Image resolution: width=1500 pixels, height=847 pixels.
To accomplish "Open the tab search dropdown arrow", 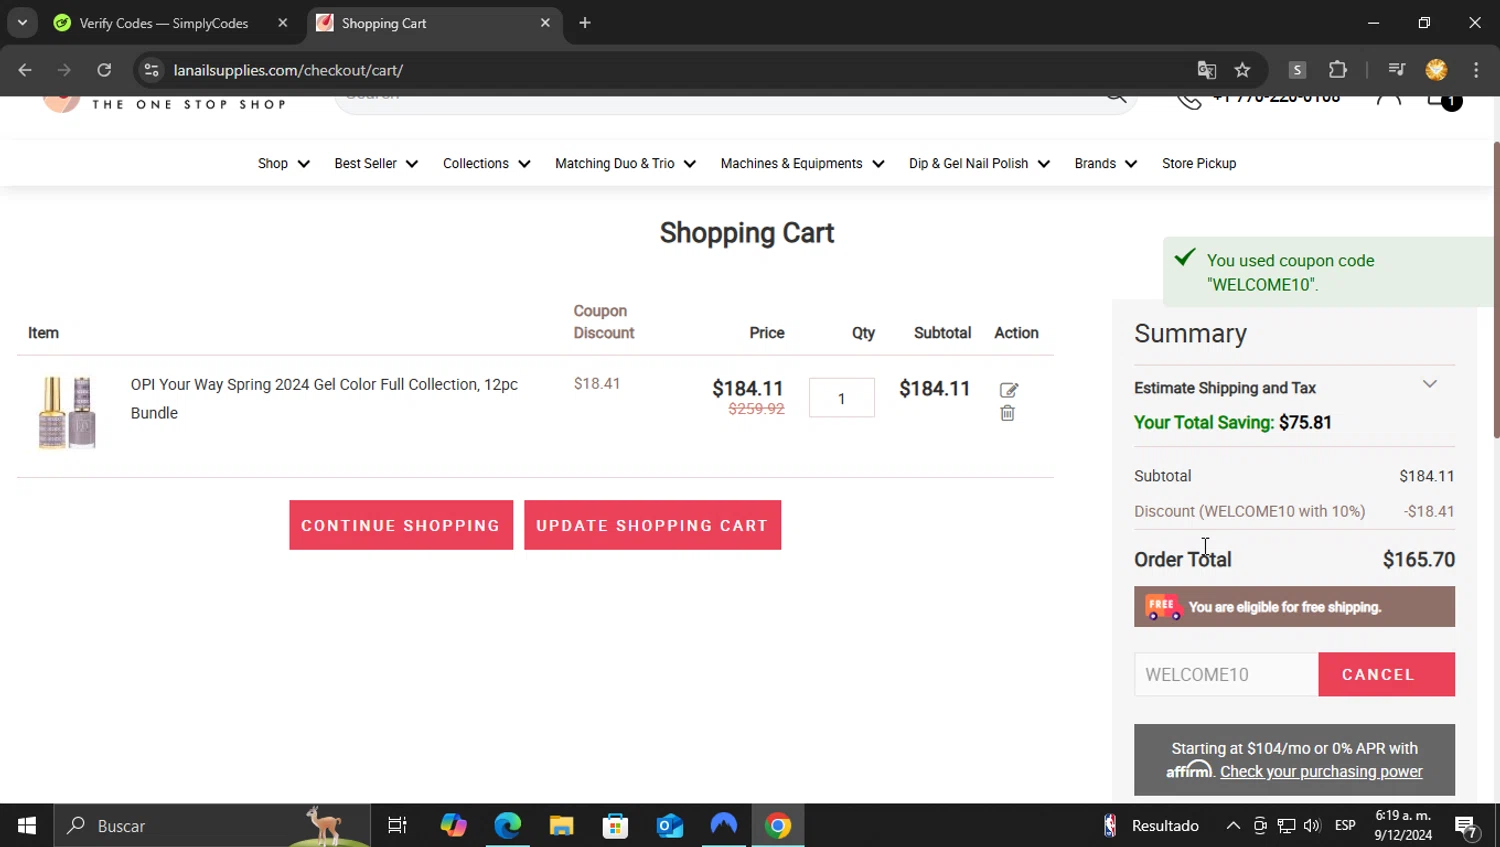I will [22, 23].
